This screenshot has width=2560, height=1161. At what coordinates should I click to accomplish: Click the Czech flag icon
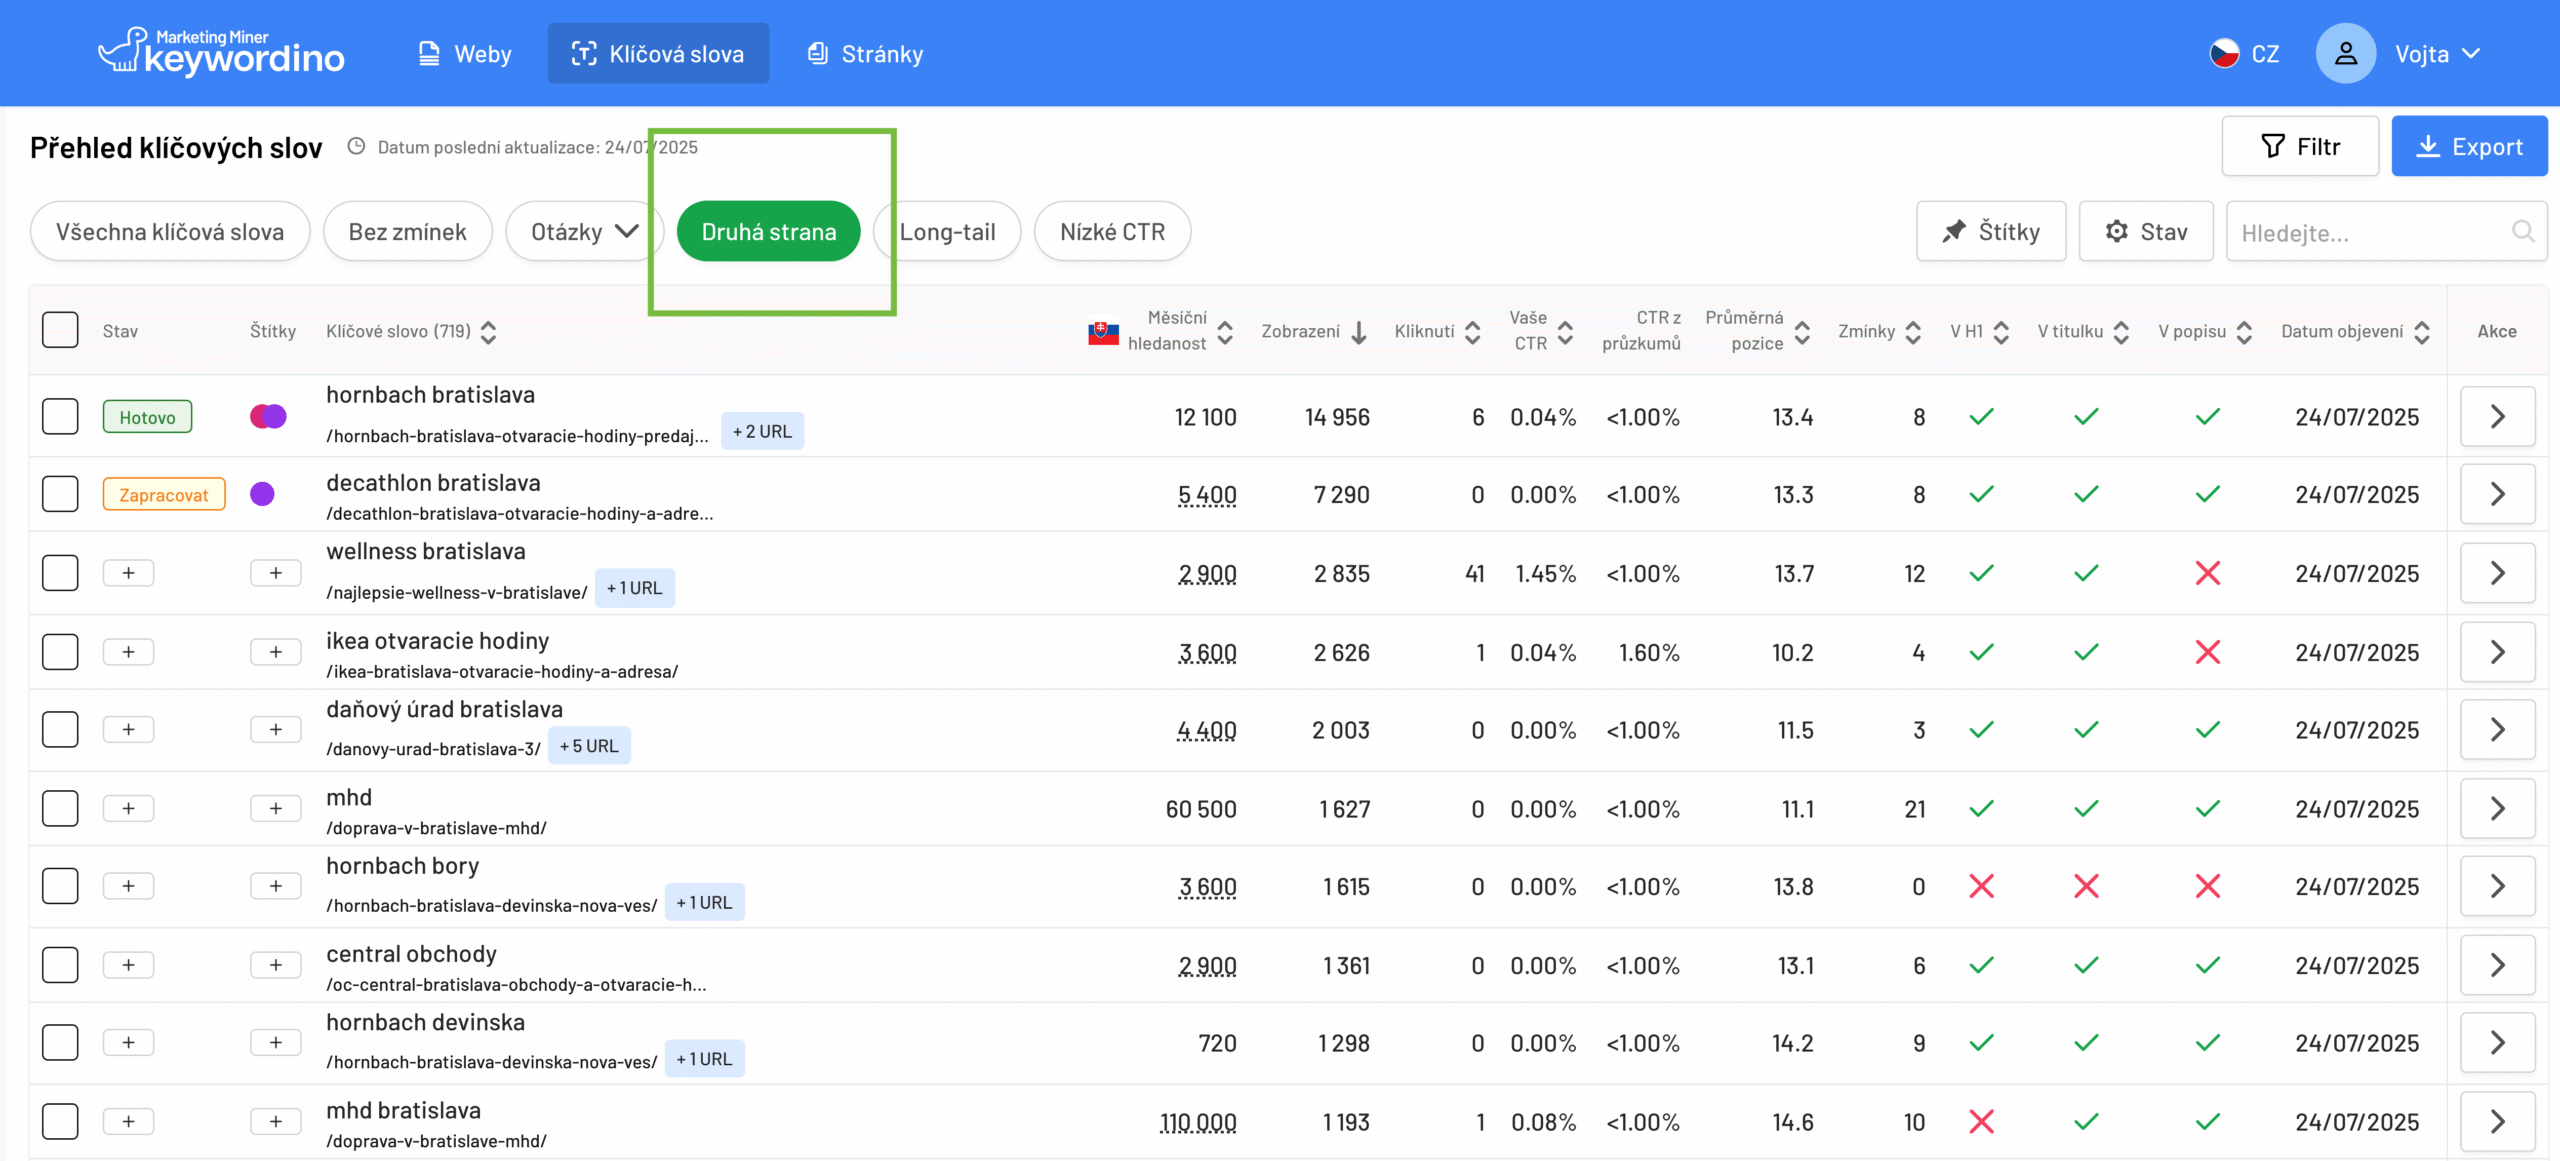[2224, 53]
